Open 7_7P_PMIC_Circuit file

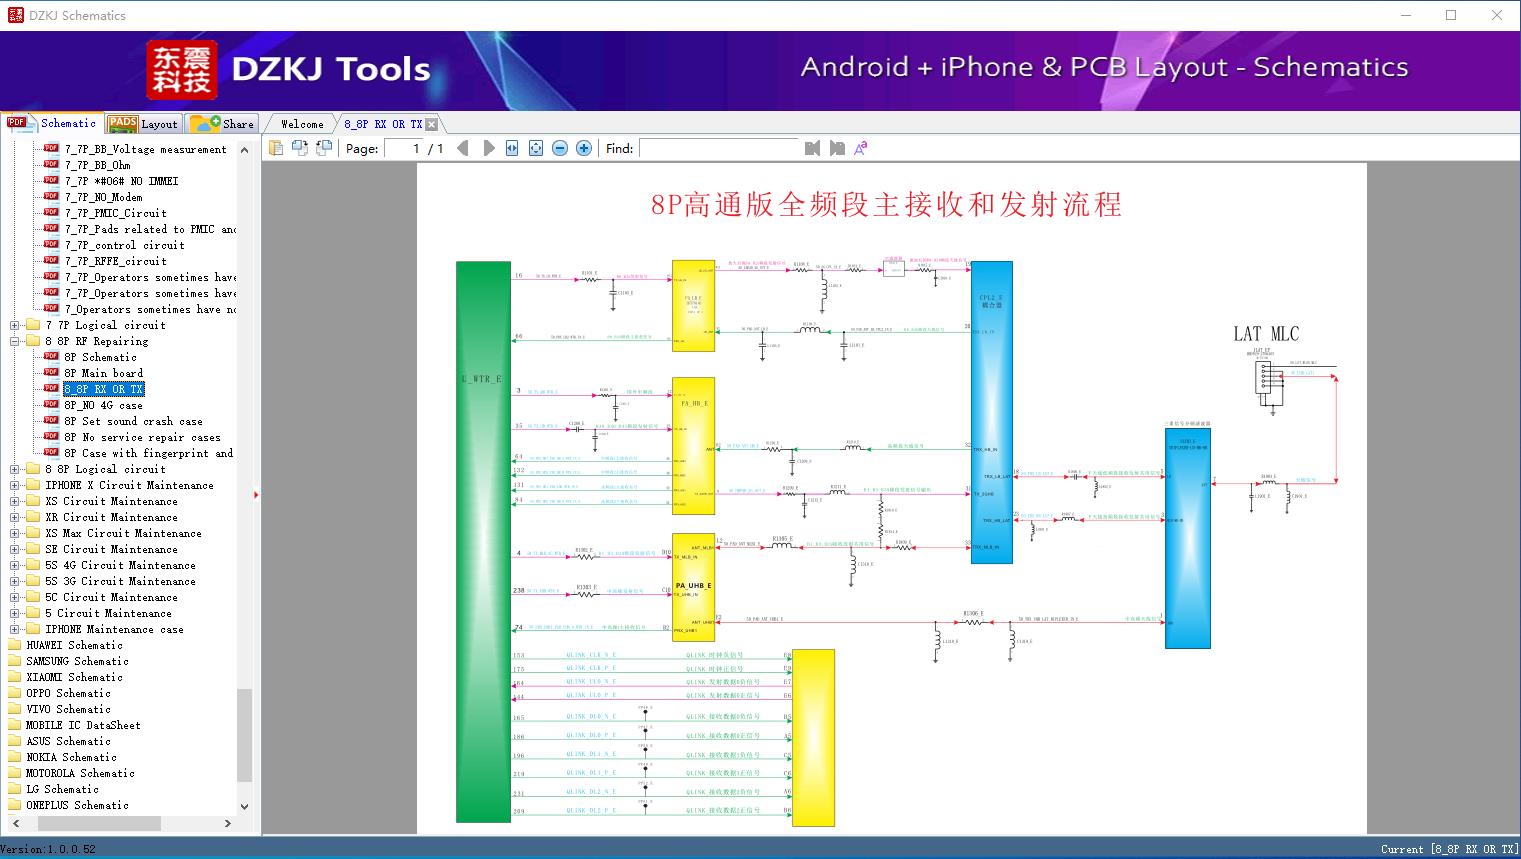click(116, 213)
